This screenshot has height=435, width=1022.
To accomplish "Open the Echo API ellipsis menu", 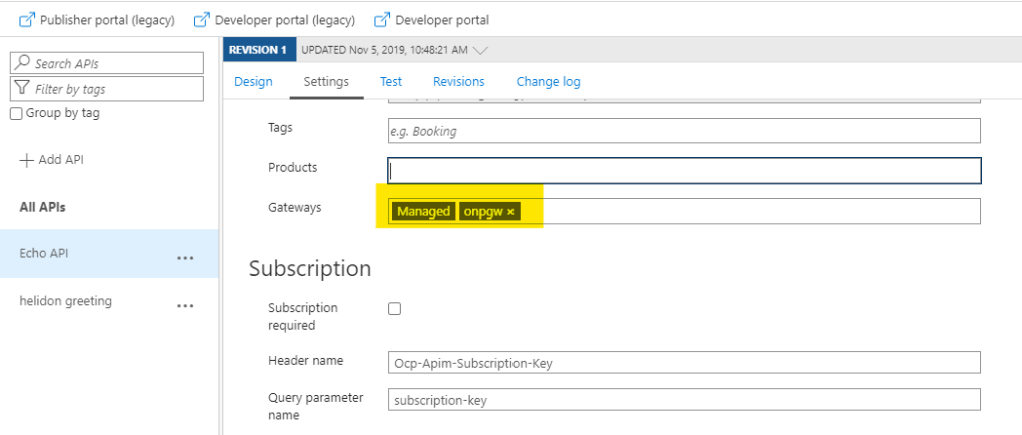I will (x=185, y=257).
